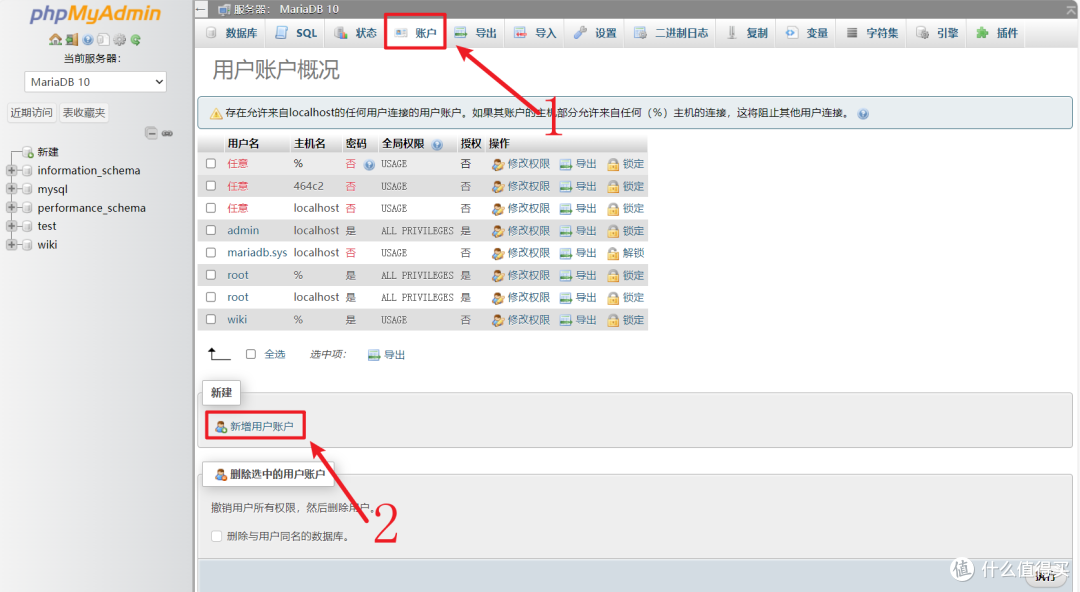1080x592 pixels.
Task: Collapse all tree nodes with minus icon
Action: [151, 133]
